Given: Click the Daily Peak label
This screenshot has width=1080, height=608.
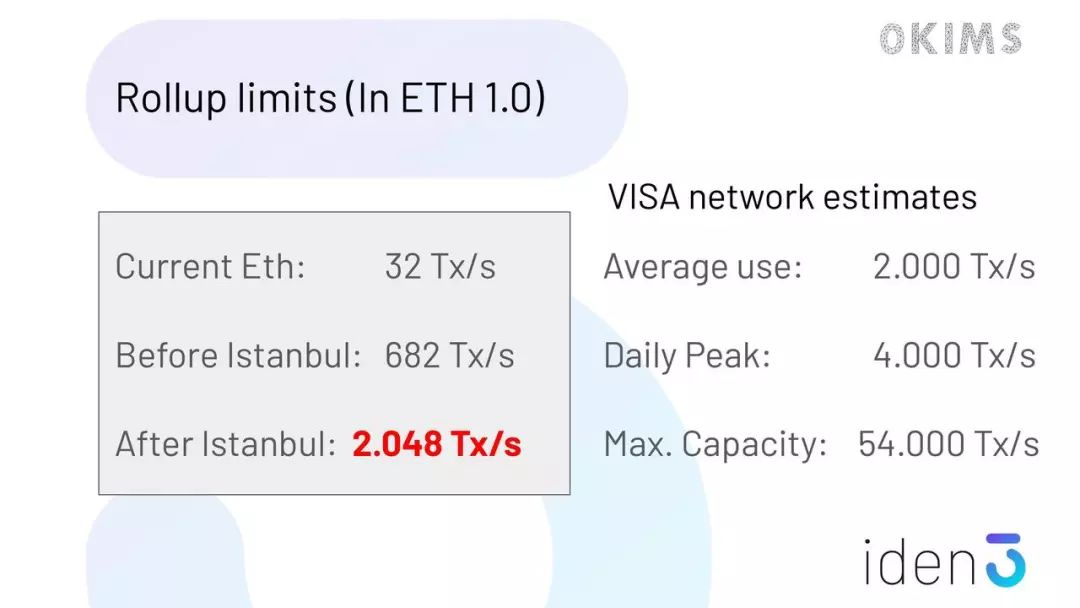Looking at the screenshot, I should 687,356.
